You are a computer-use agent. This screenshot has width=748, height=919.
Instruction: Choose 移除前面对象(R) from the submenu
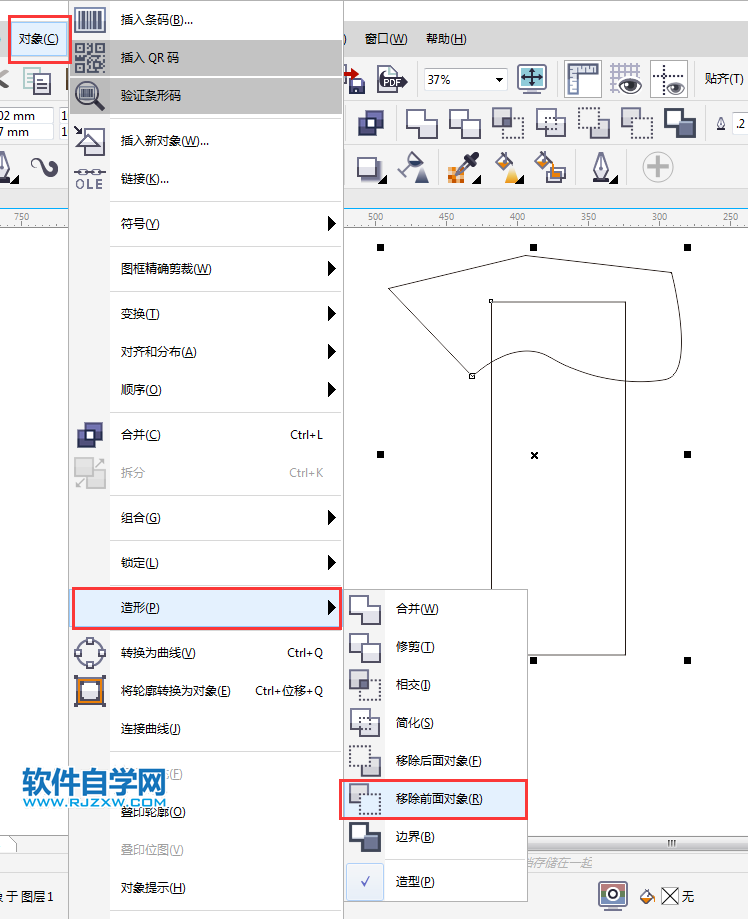coord(438,798)
